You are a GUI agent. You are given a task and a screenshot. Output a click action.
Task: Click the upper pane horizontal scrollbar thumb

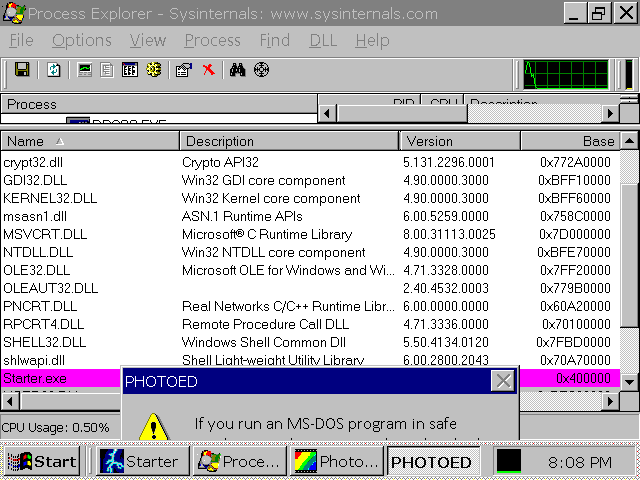pyautogui.click(x=402, y=113)
